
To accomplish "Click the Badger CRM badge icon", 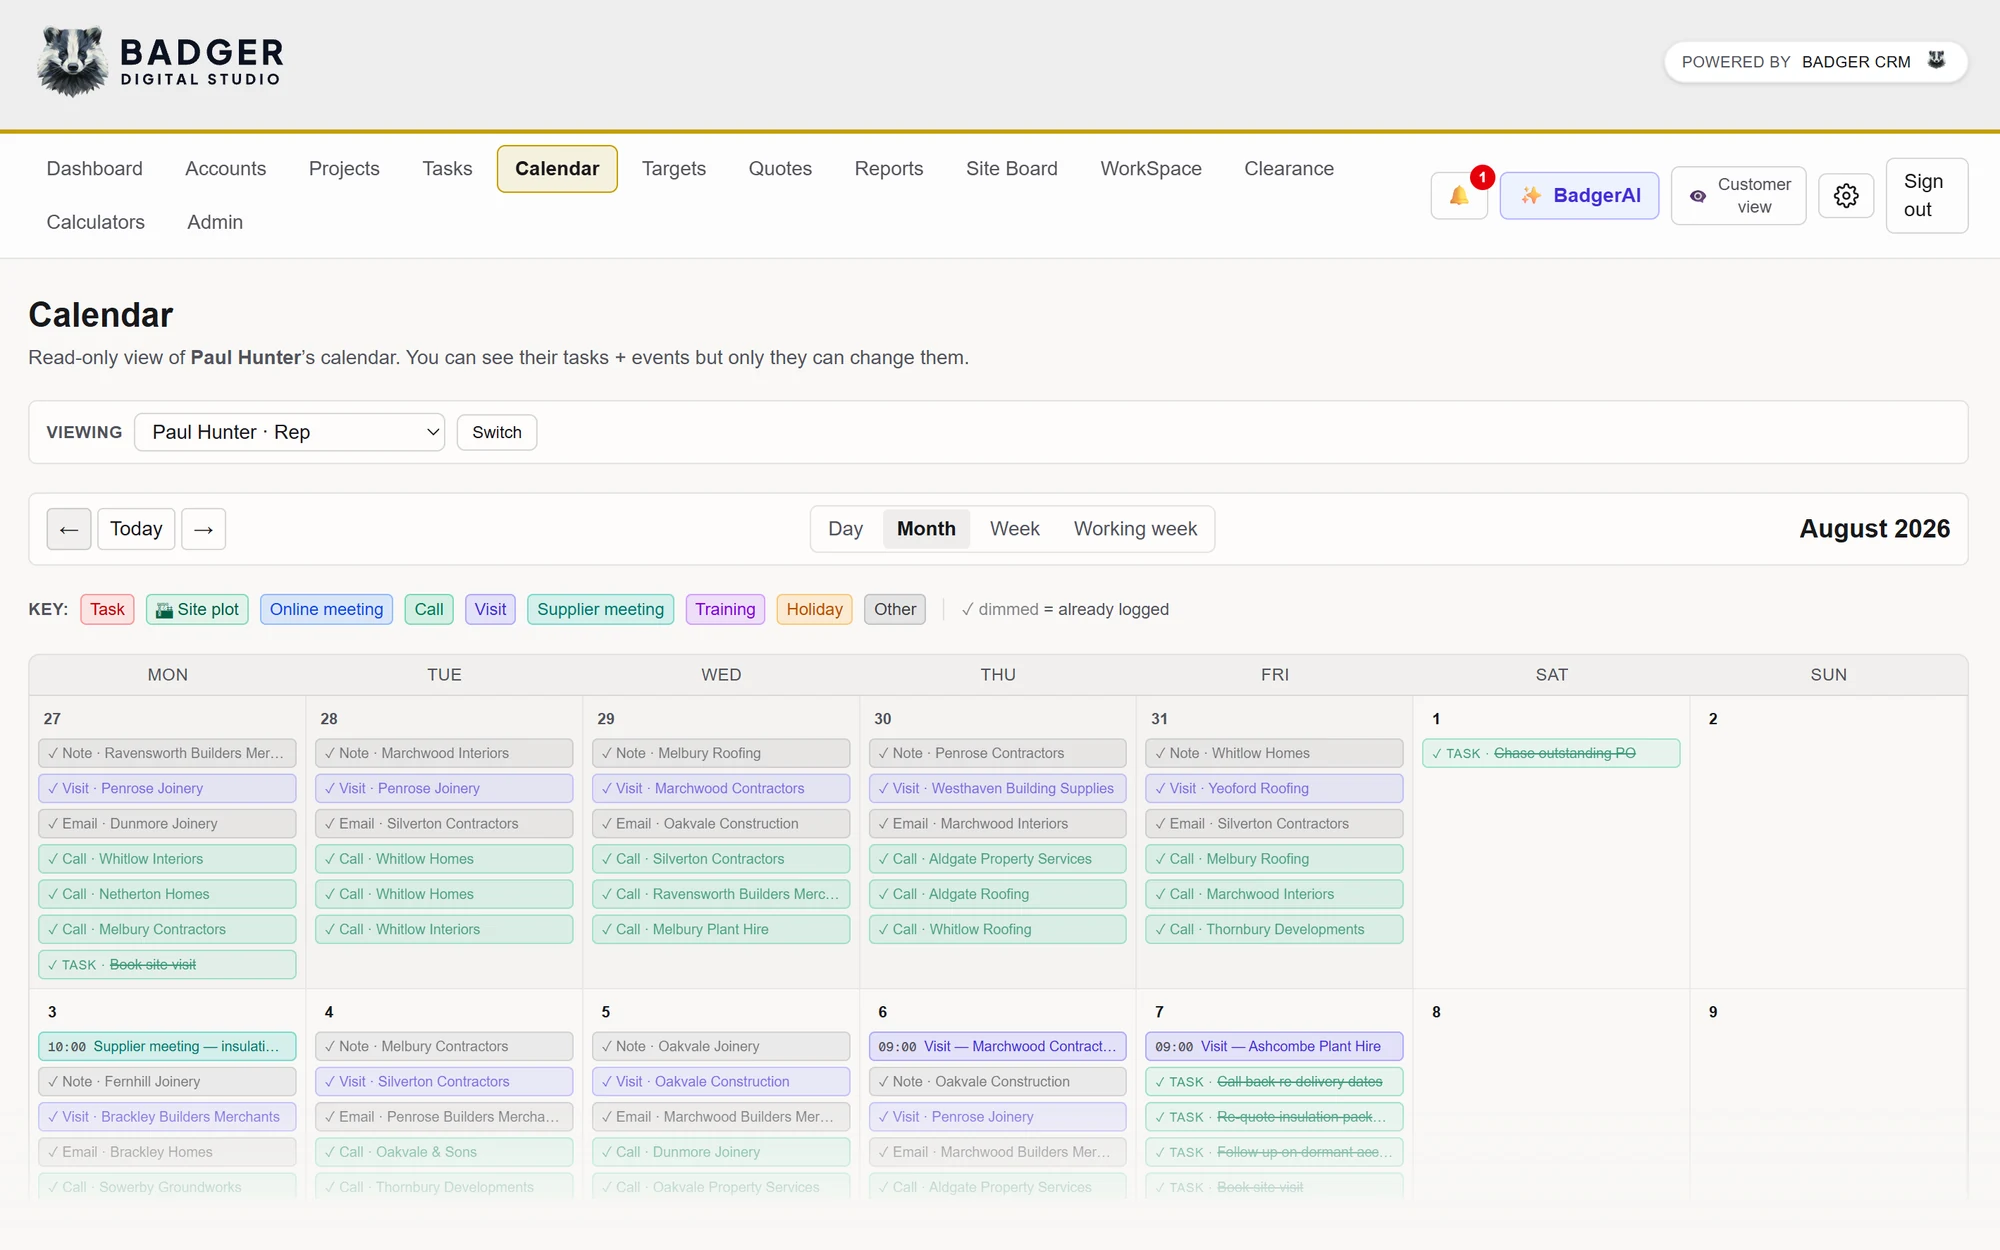I will (x=1936, y=61).
